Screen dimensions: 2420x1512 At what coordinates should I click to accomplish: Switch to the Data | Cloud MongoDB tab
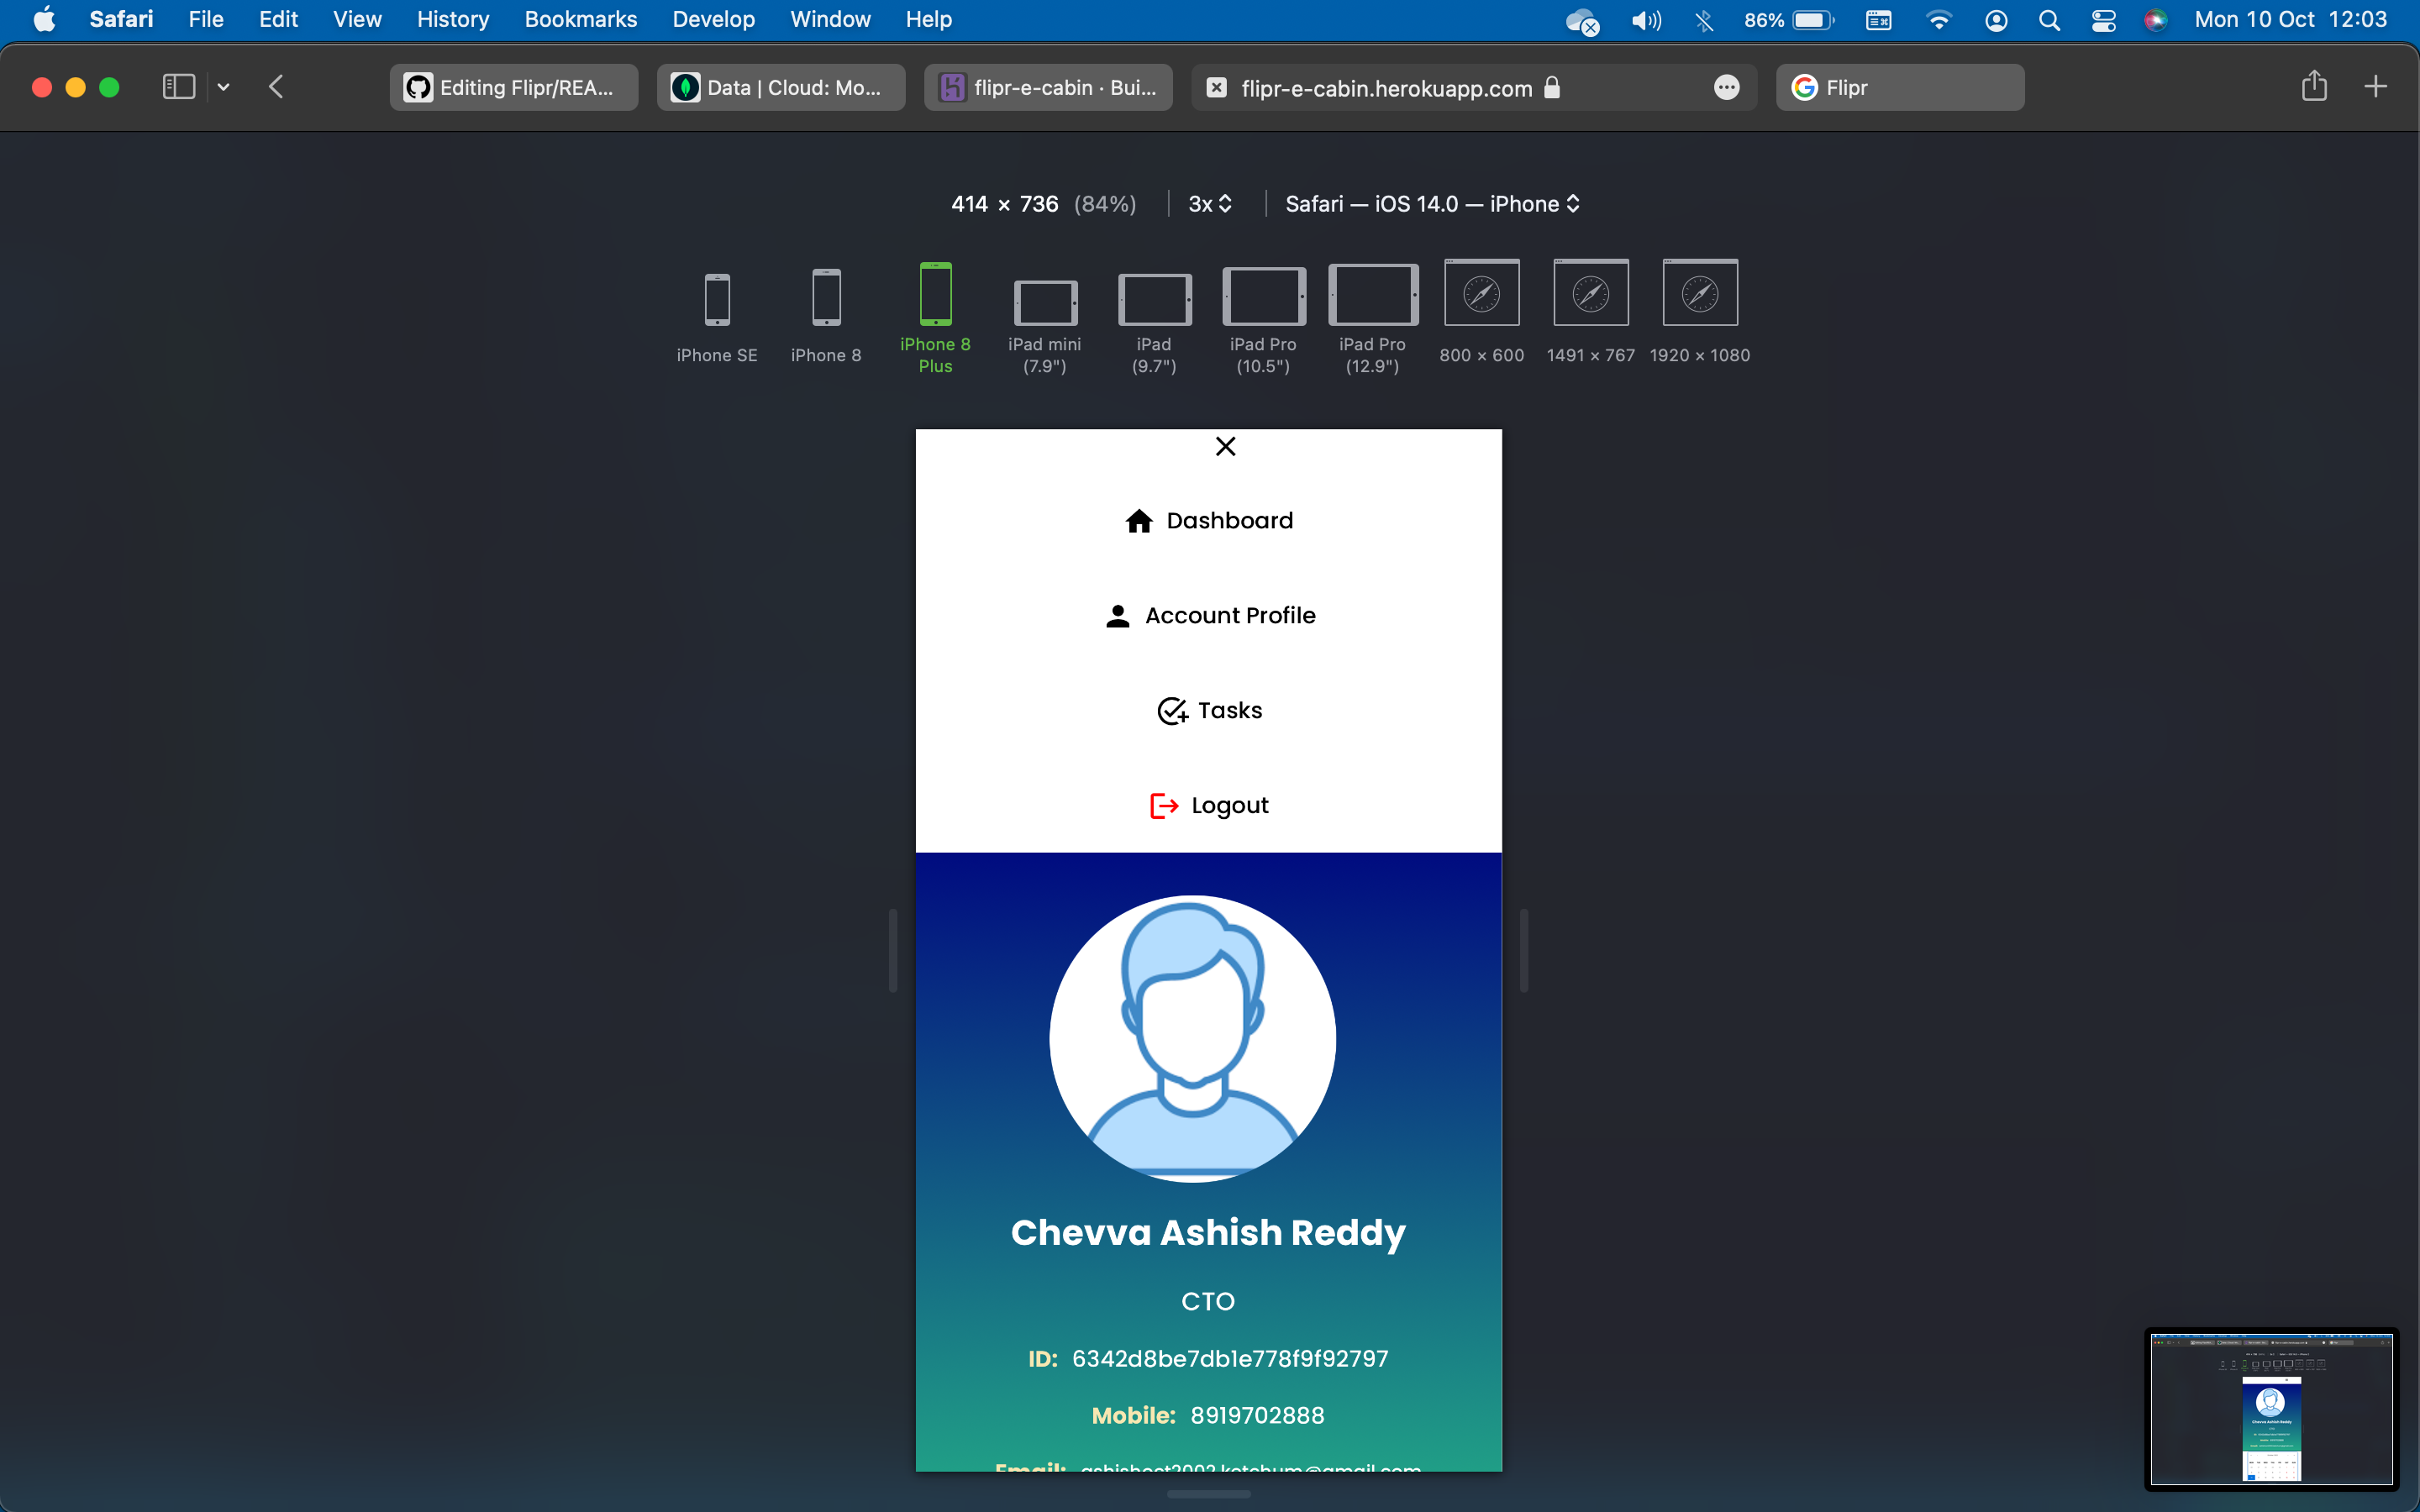pos(781,88)
